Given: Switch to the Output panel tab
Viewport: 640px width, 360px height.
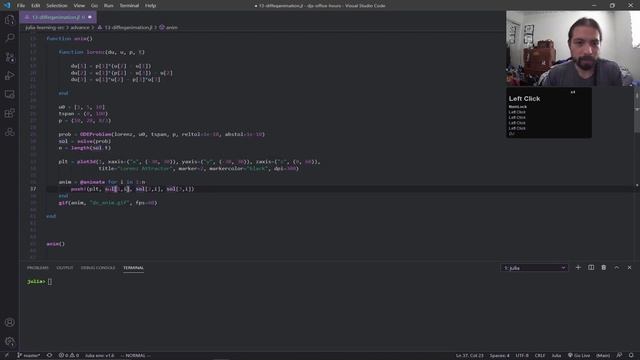Looking at the screenshot, I should (x=64, y=268).
